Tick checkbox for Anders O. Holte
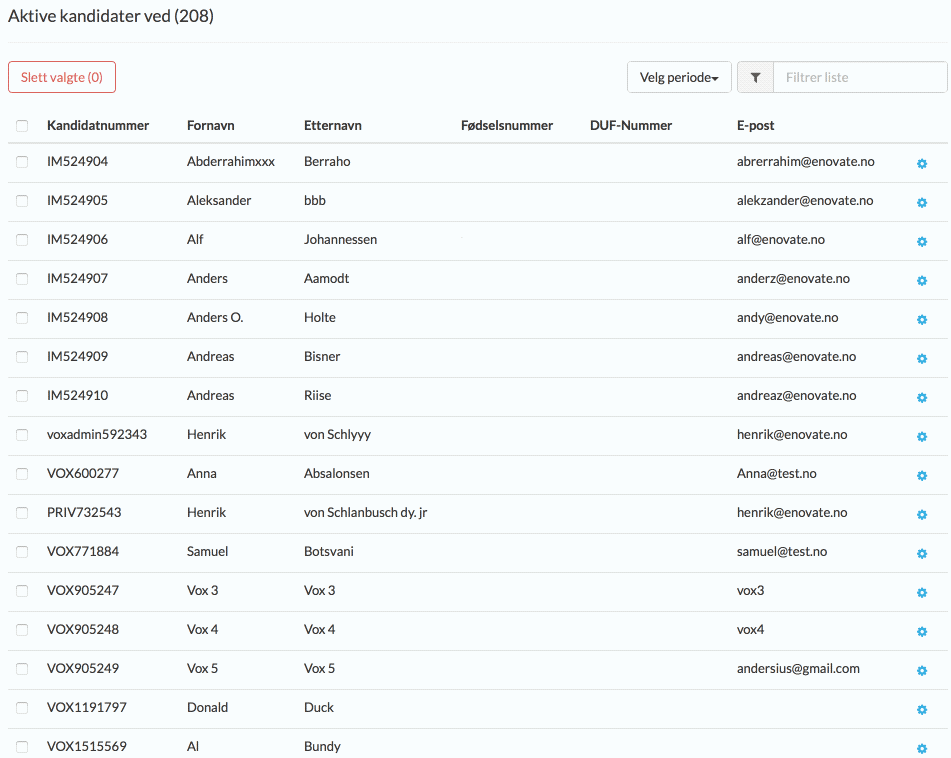Viewport: 951px width, 758px height. [22, 317]
